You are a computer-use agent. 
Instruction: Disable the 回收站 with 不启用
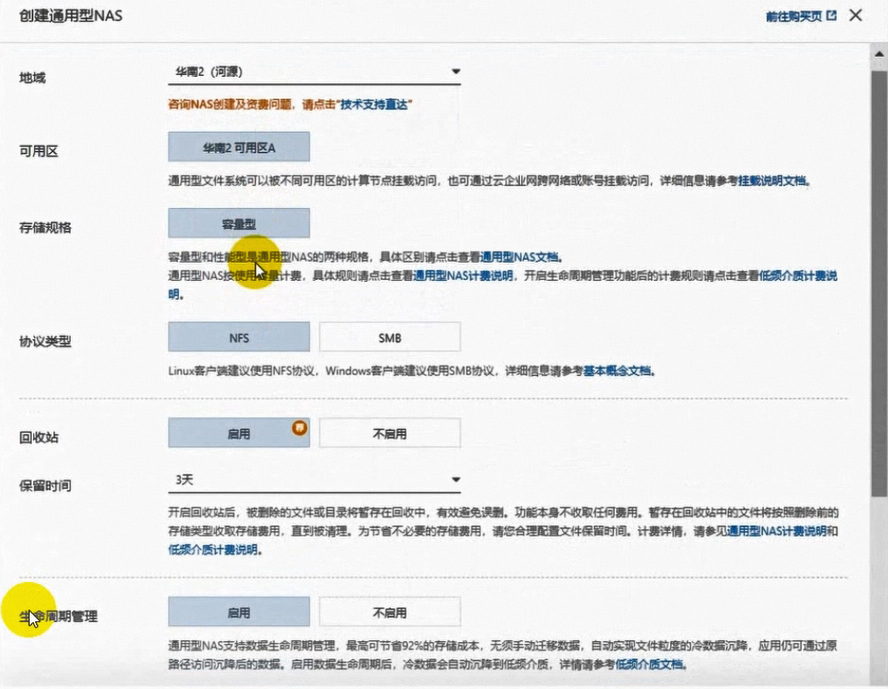(x=389, y=434)
